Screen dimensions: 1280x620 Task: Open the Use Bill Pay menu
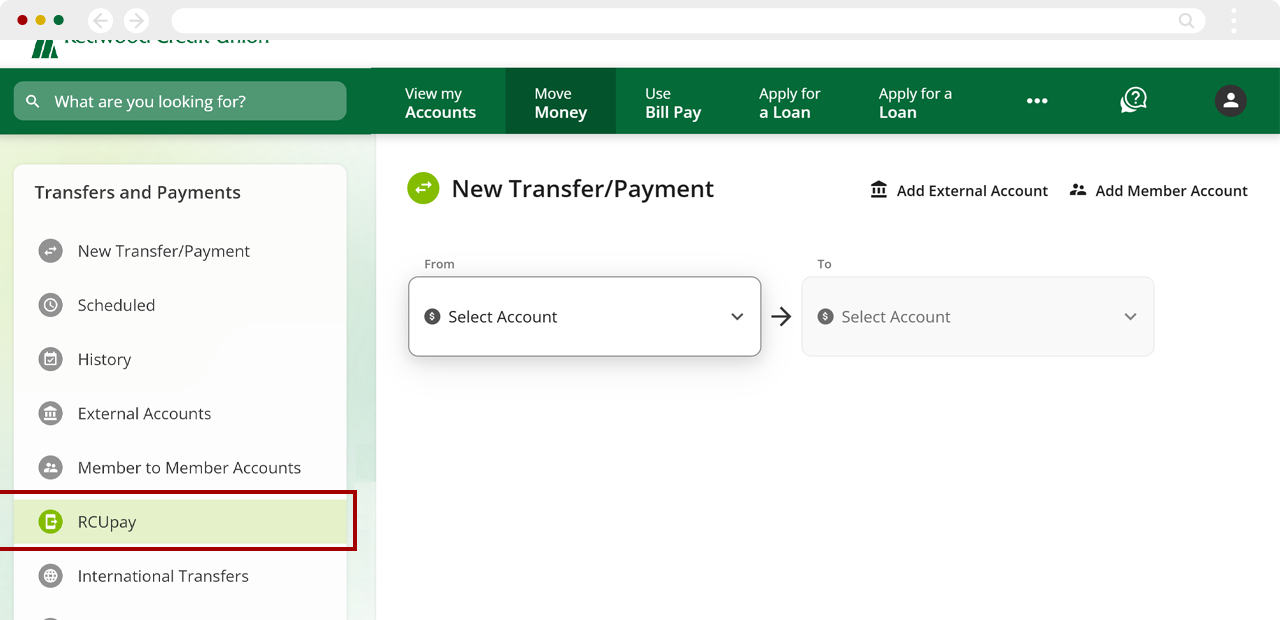[672, 102]
